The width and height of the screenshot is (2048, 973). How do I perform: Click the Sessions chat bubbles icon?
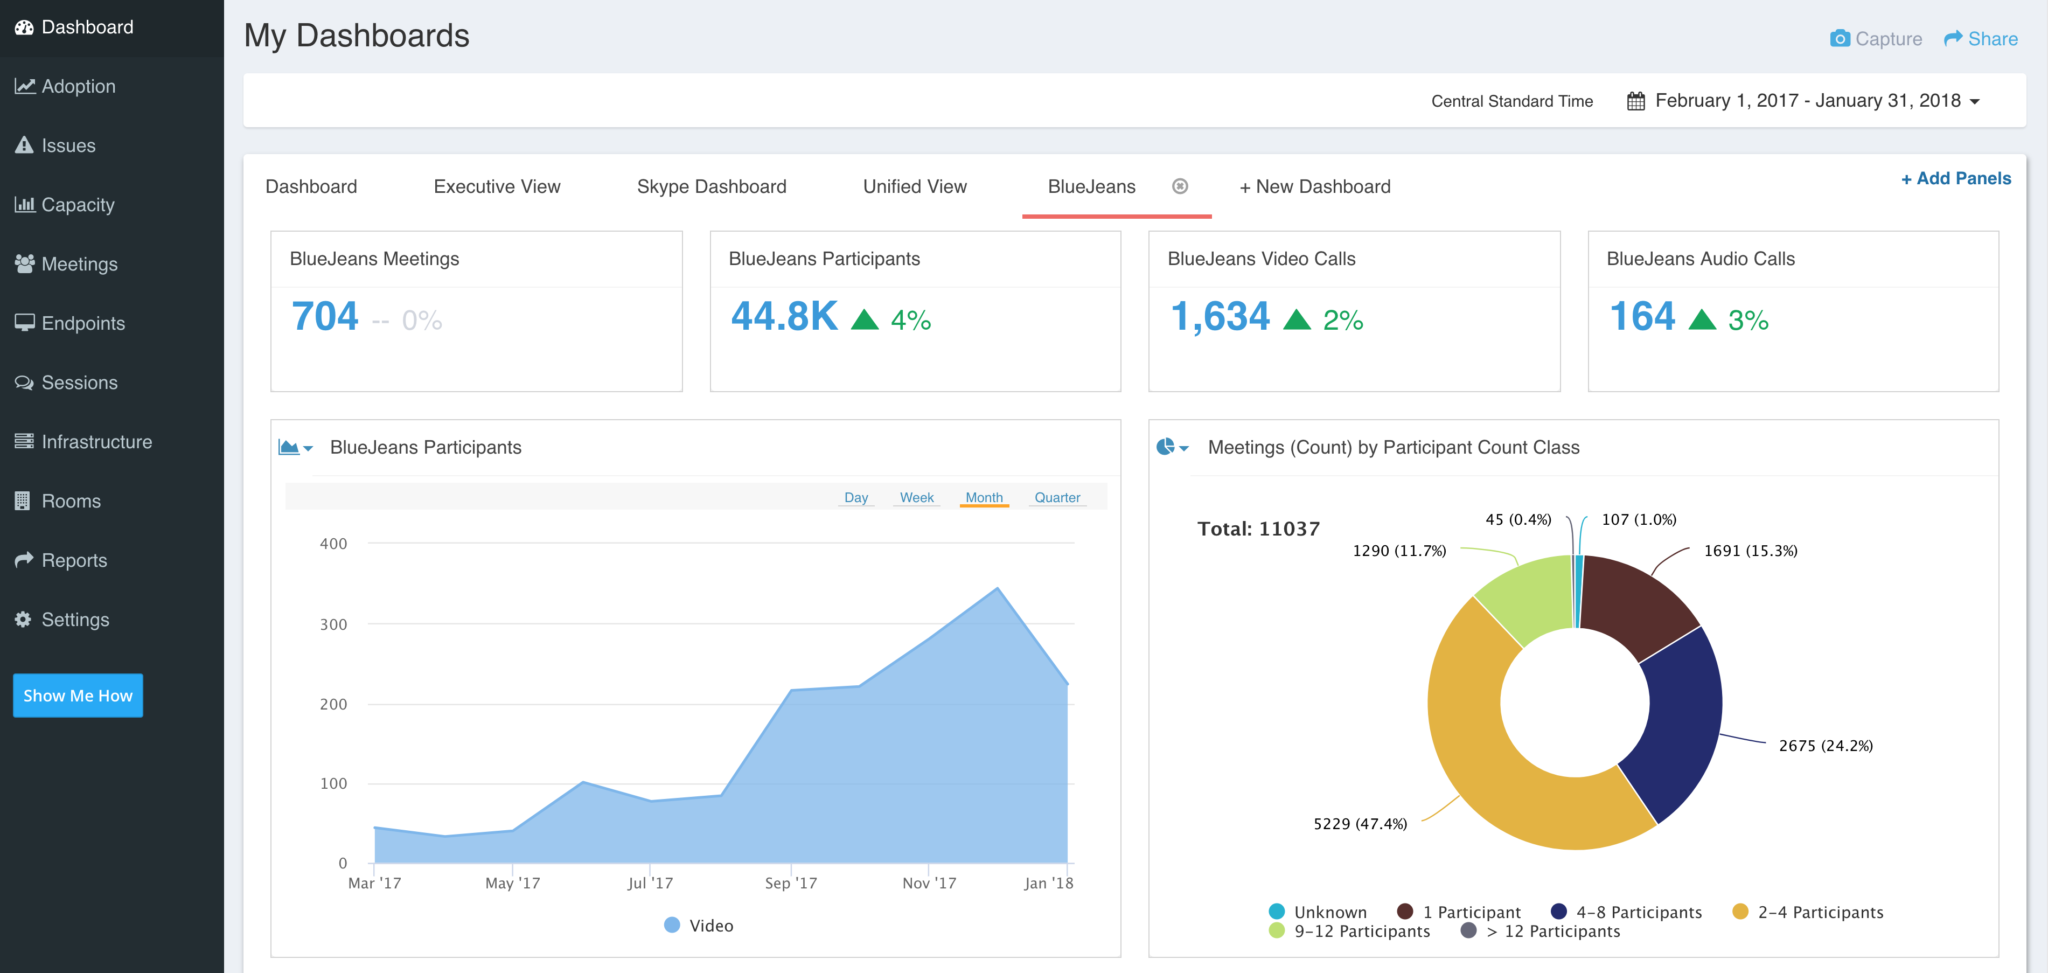25,383
